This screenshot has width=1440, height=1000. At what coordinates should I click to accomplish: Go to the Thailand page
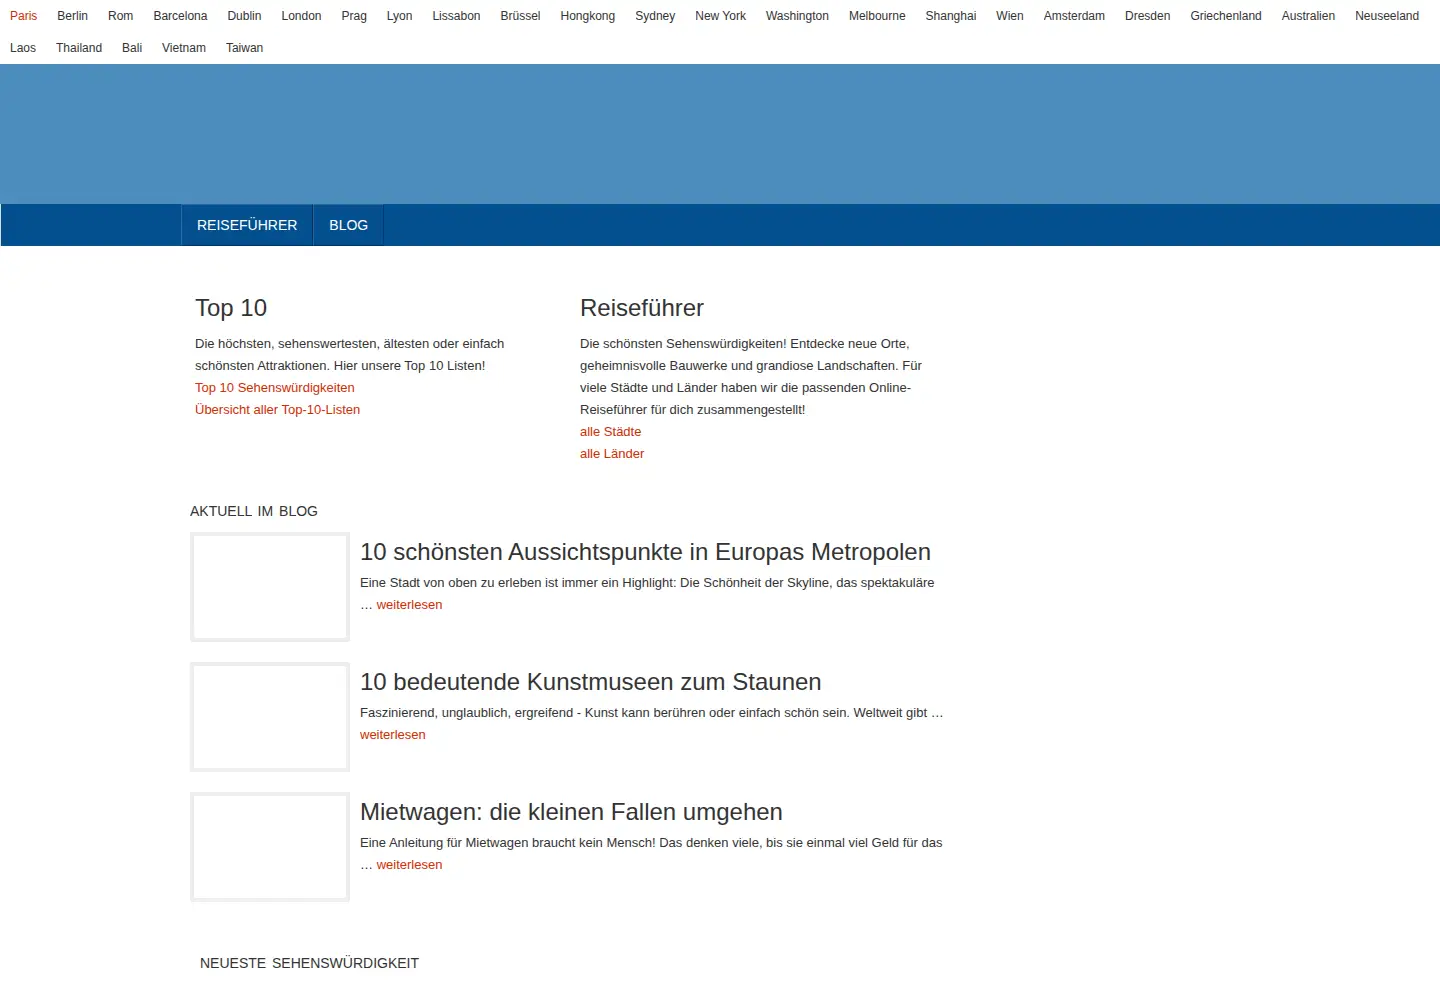point(79,48)
